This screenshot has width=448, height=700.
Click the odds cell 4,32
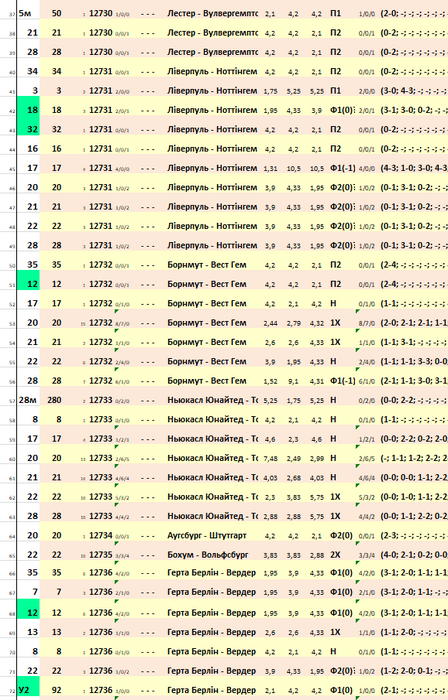click(x=317, y=323)
